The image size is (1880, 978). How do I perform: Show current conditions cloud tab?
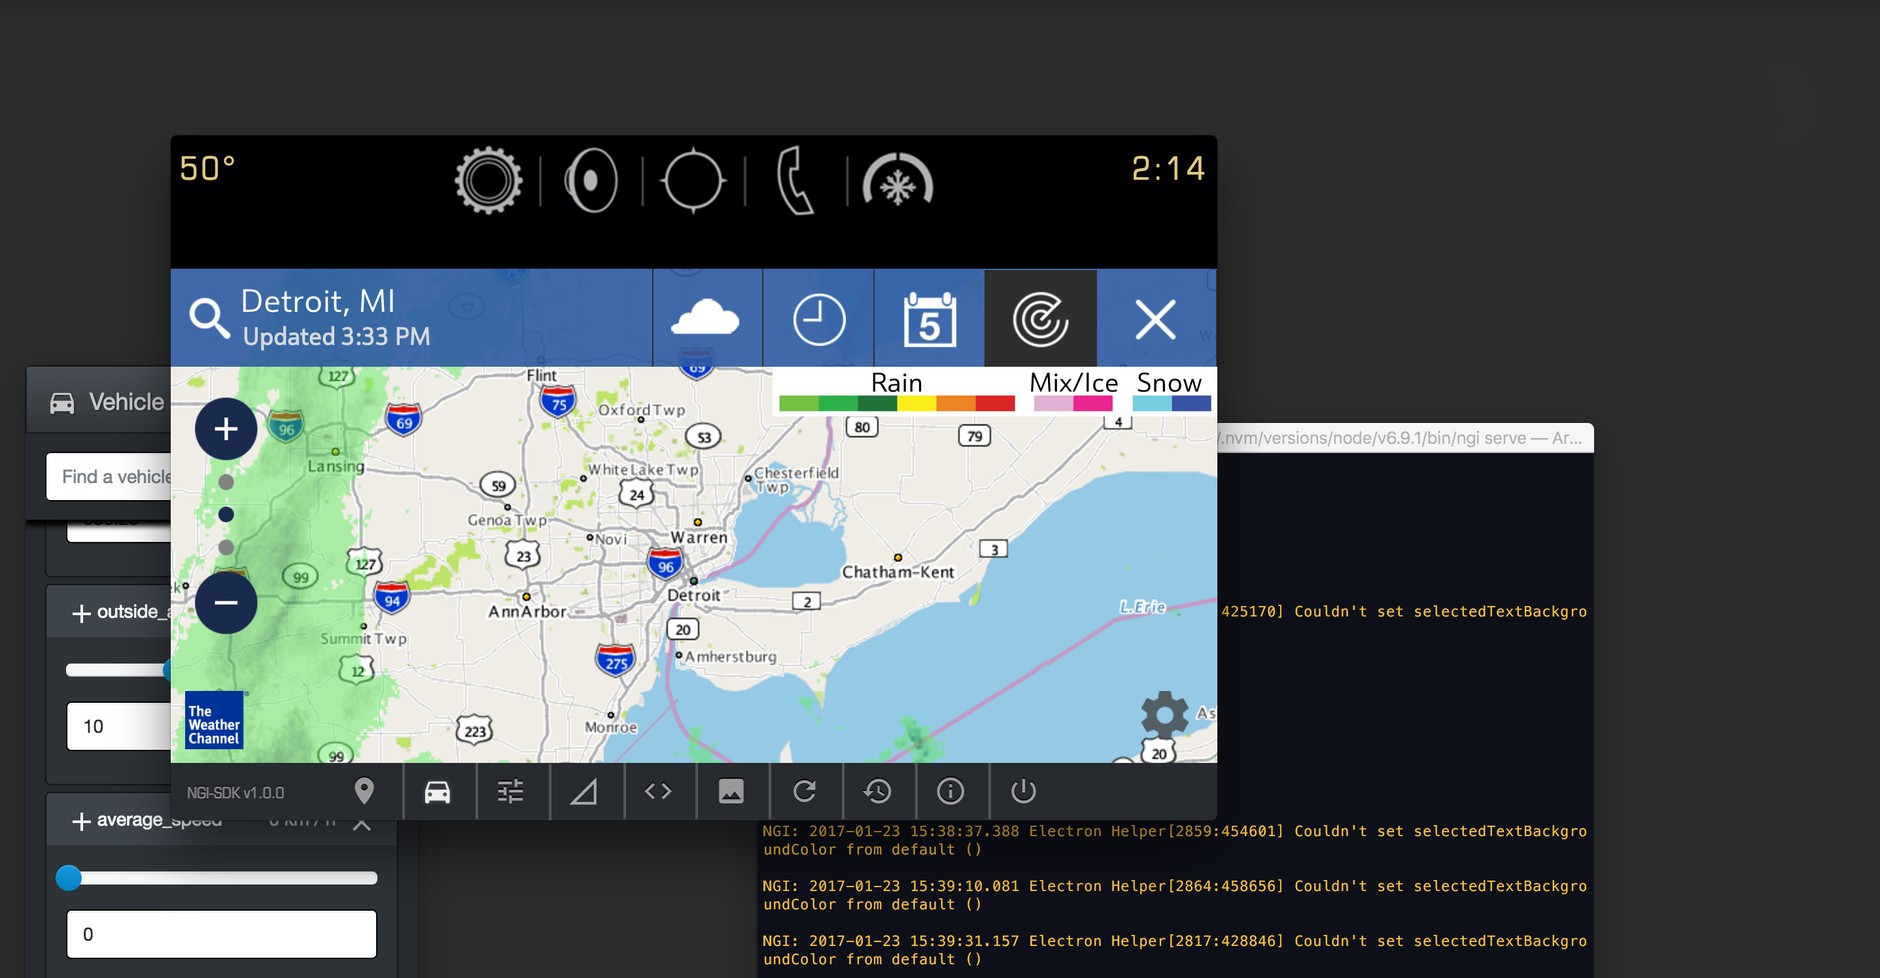click(706, 320)
